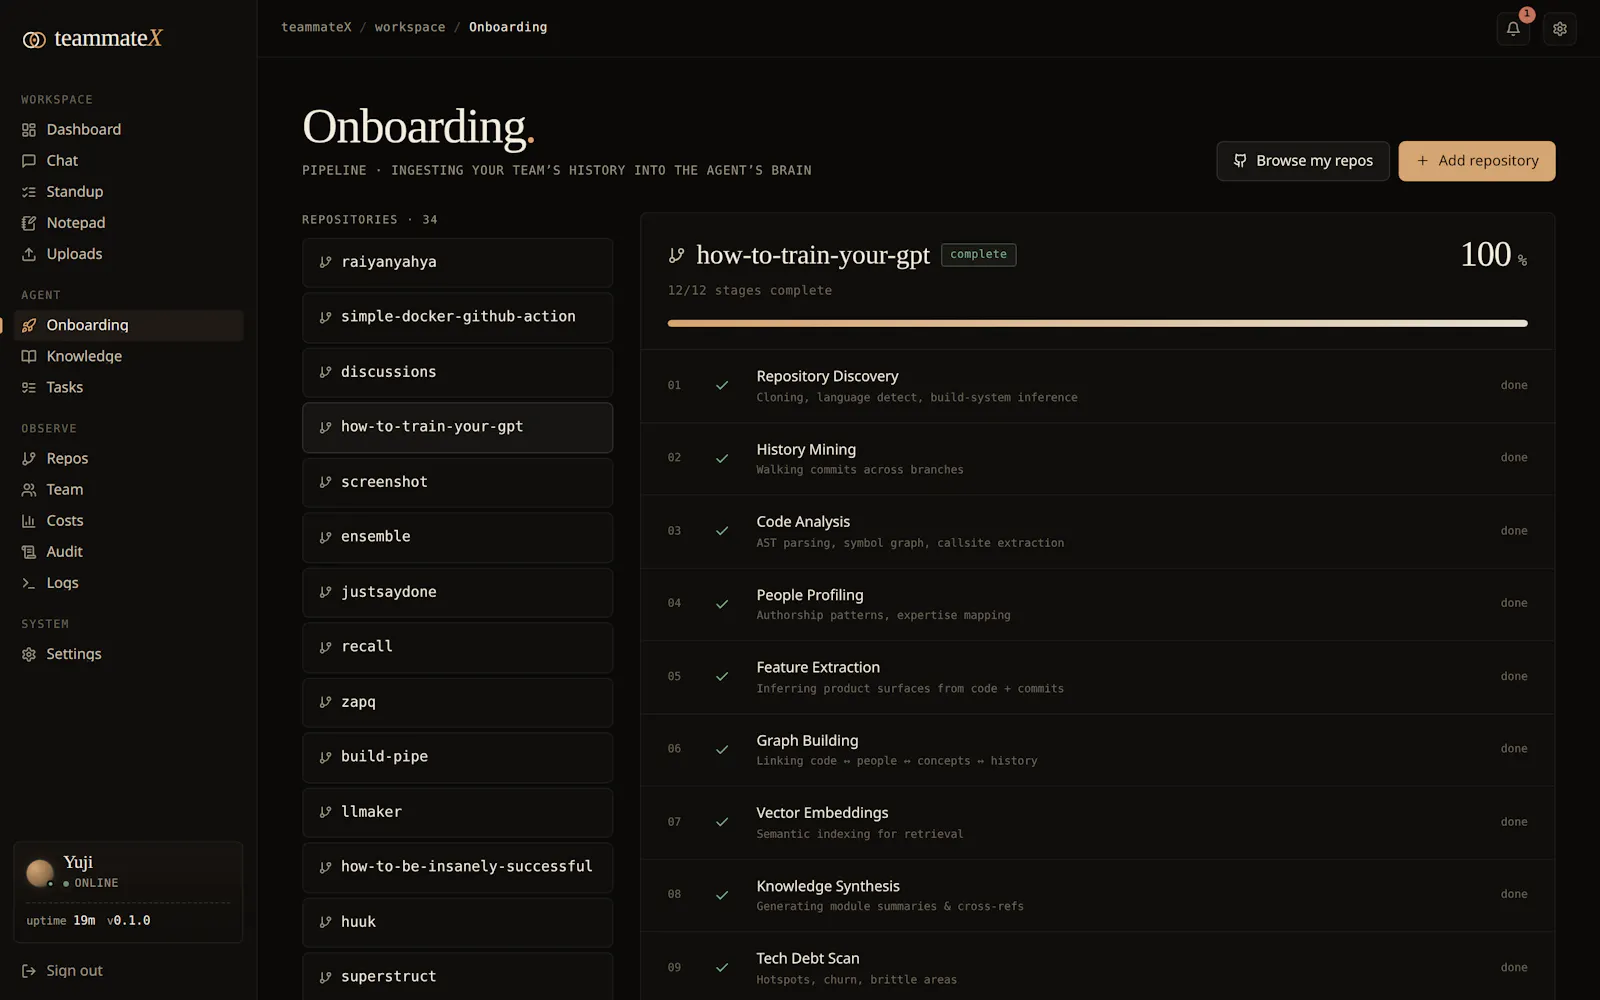Click the Costs bar chart icon
The width and height of the screenshot is (1600, 1000).
coord(29,521)
